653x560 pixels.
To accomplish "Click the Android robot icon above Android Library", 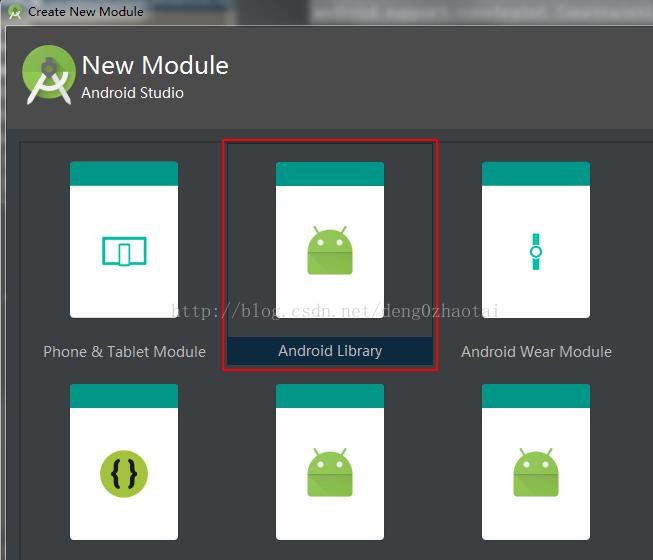I will 330,251.
